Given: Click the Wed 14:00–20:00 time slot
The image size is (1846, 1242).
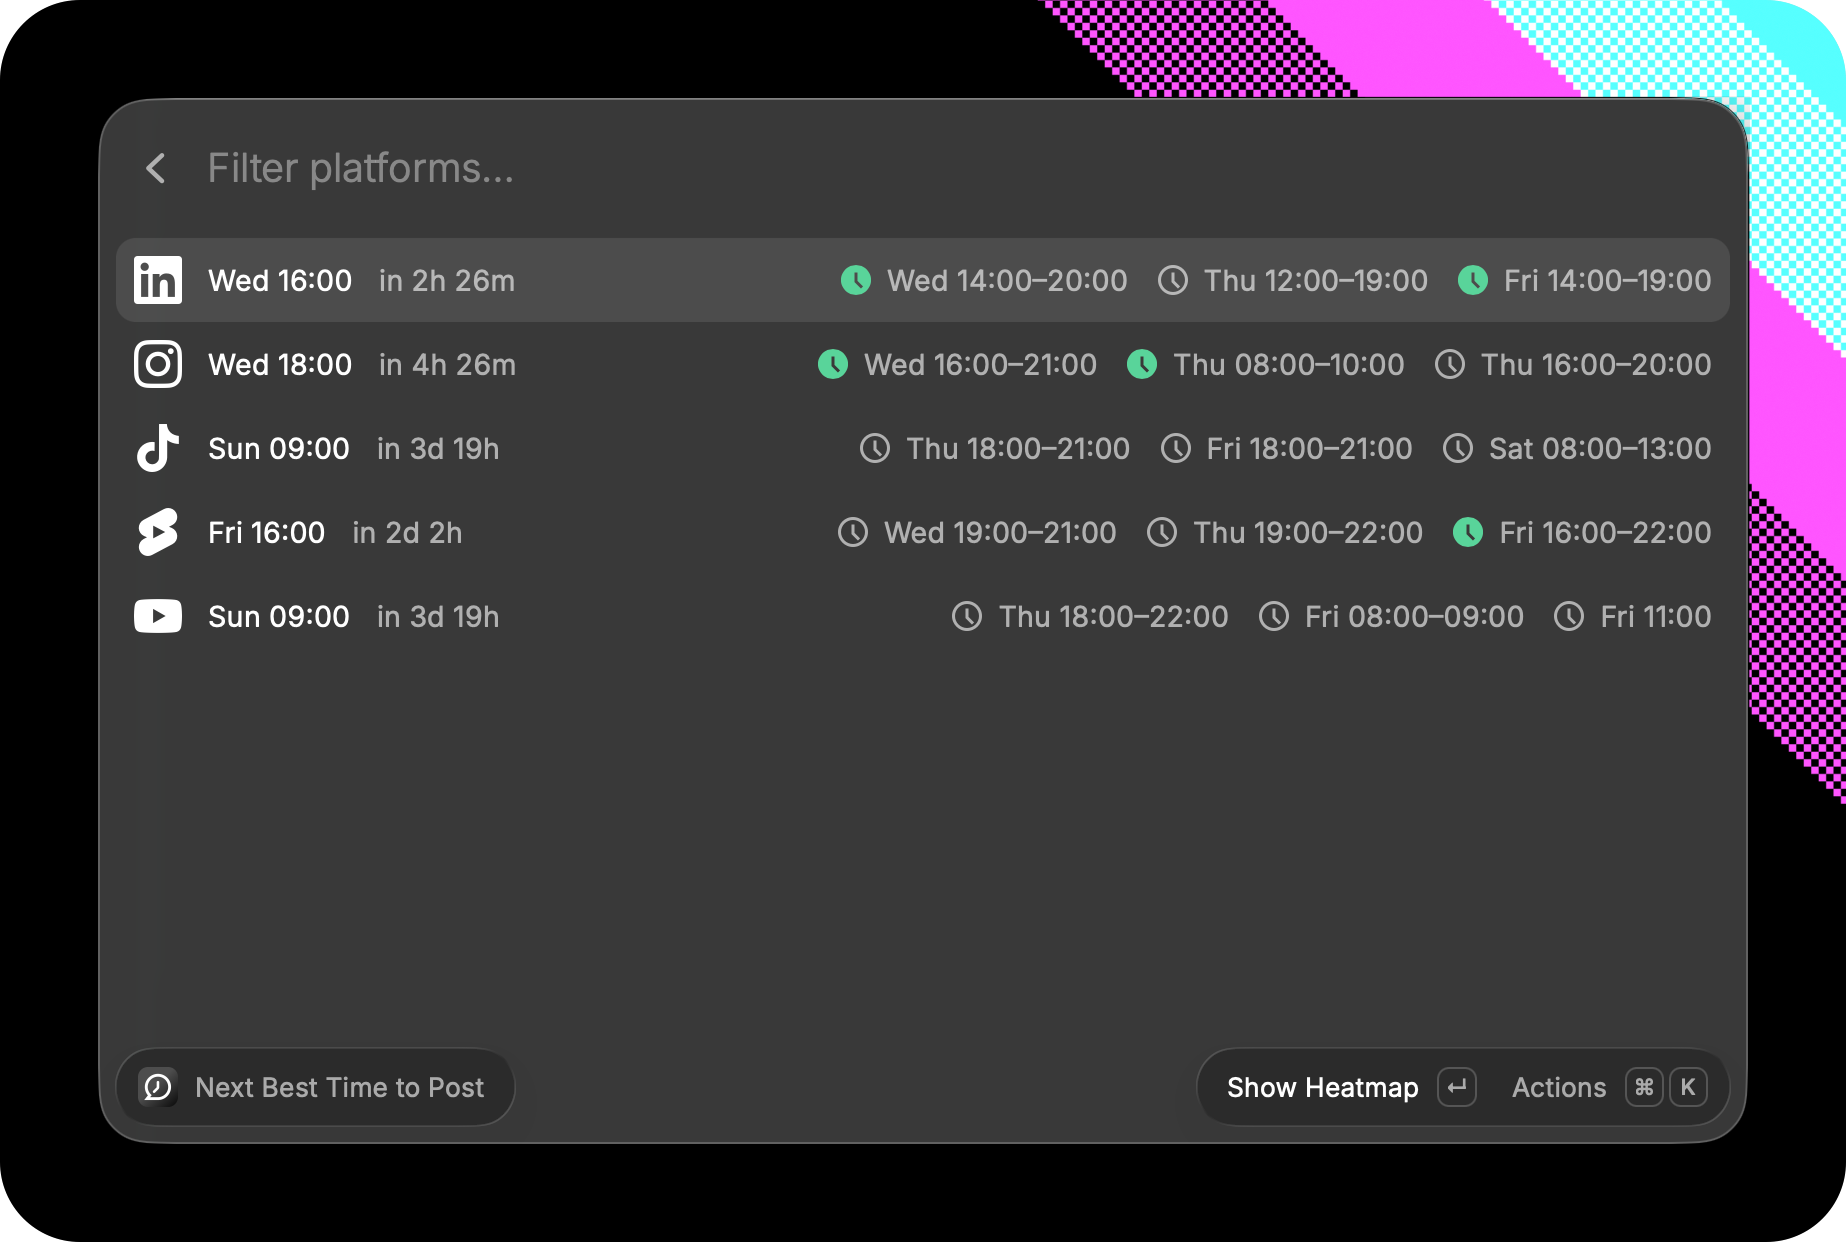Looking at the screenshot, I should coord(1007,281).
